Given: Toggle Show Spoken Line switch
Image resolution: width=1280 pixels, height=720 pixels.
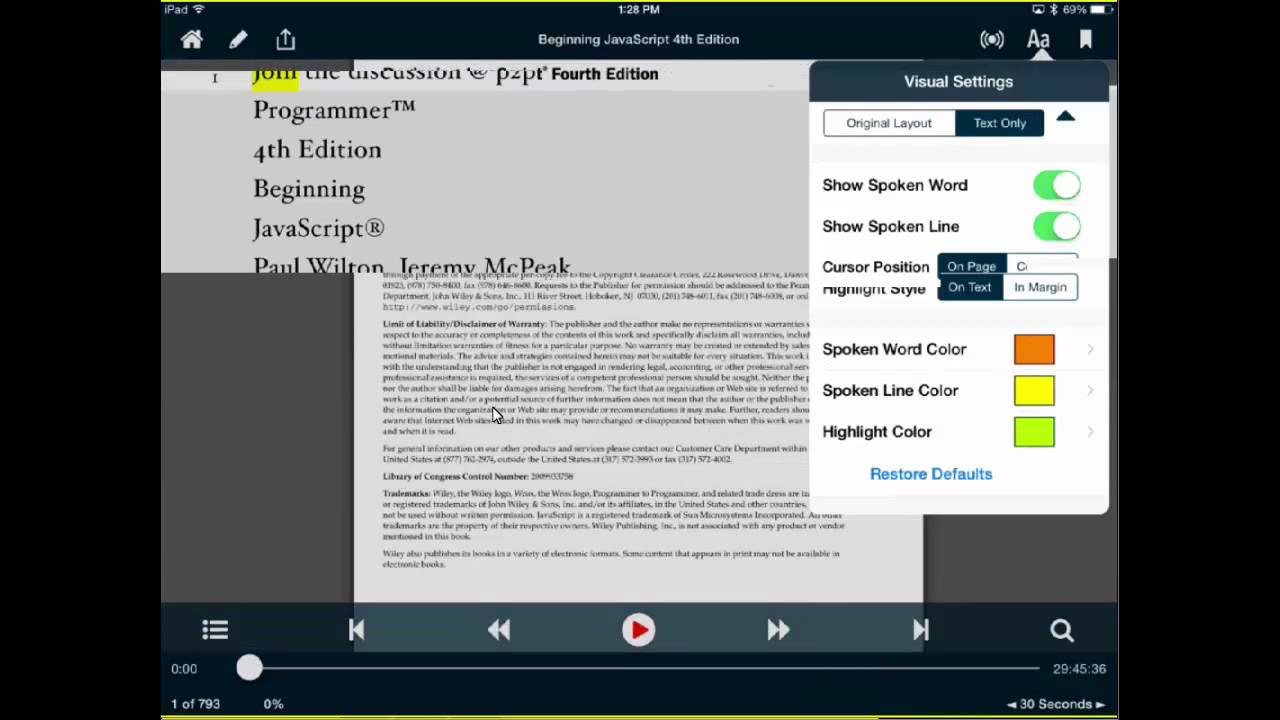Looking at the screenshot, I should coord(1057,226).
